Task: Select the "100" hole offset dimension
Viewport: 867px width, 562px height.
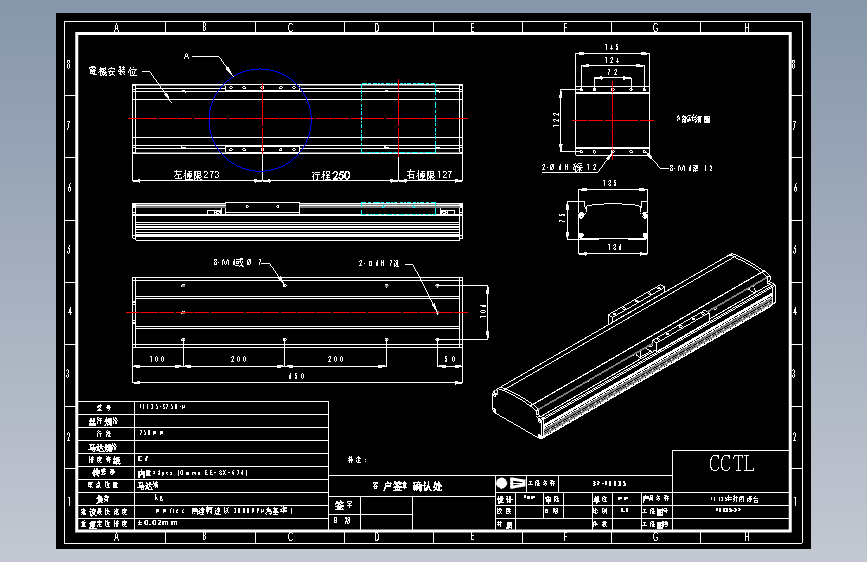Action: pyautogui.click(x=157, y=359)
